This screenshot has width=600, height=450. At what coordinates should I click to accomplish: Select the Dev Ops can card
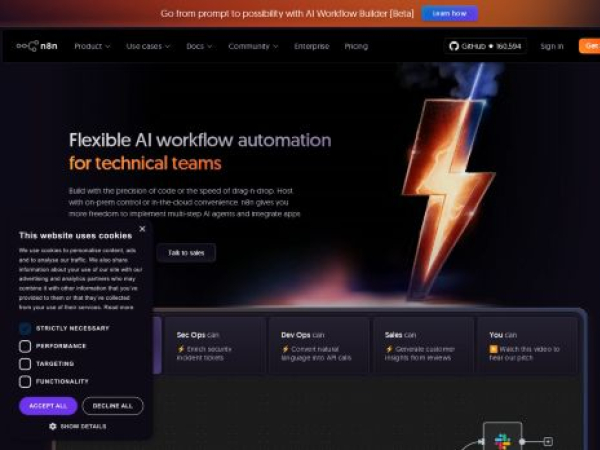click(x=319, y=346)
